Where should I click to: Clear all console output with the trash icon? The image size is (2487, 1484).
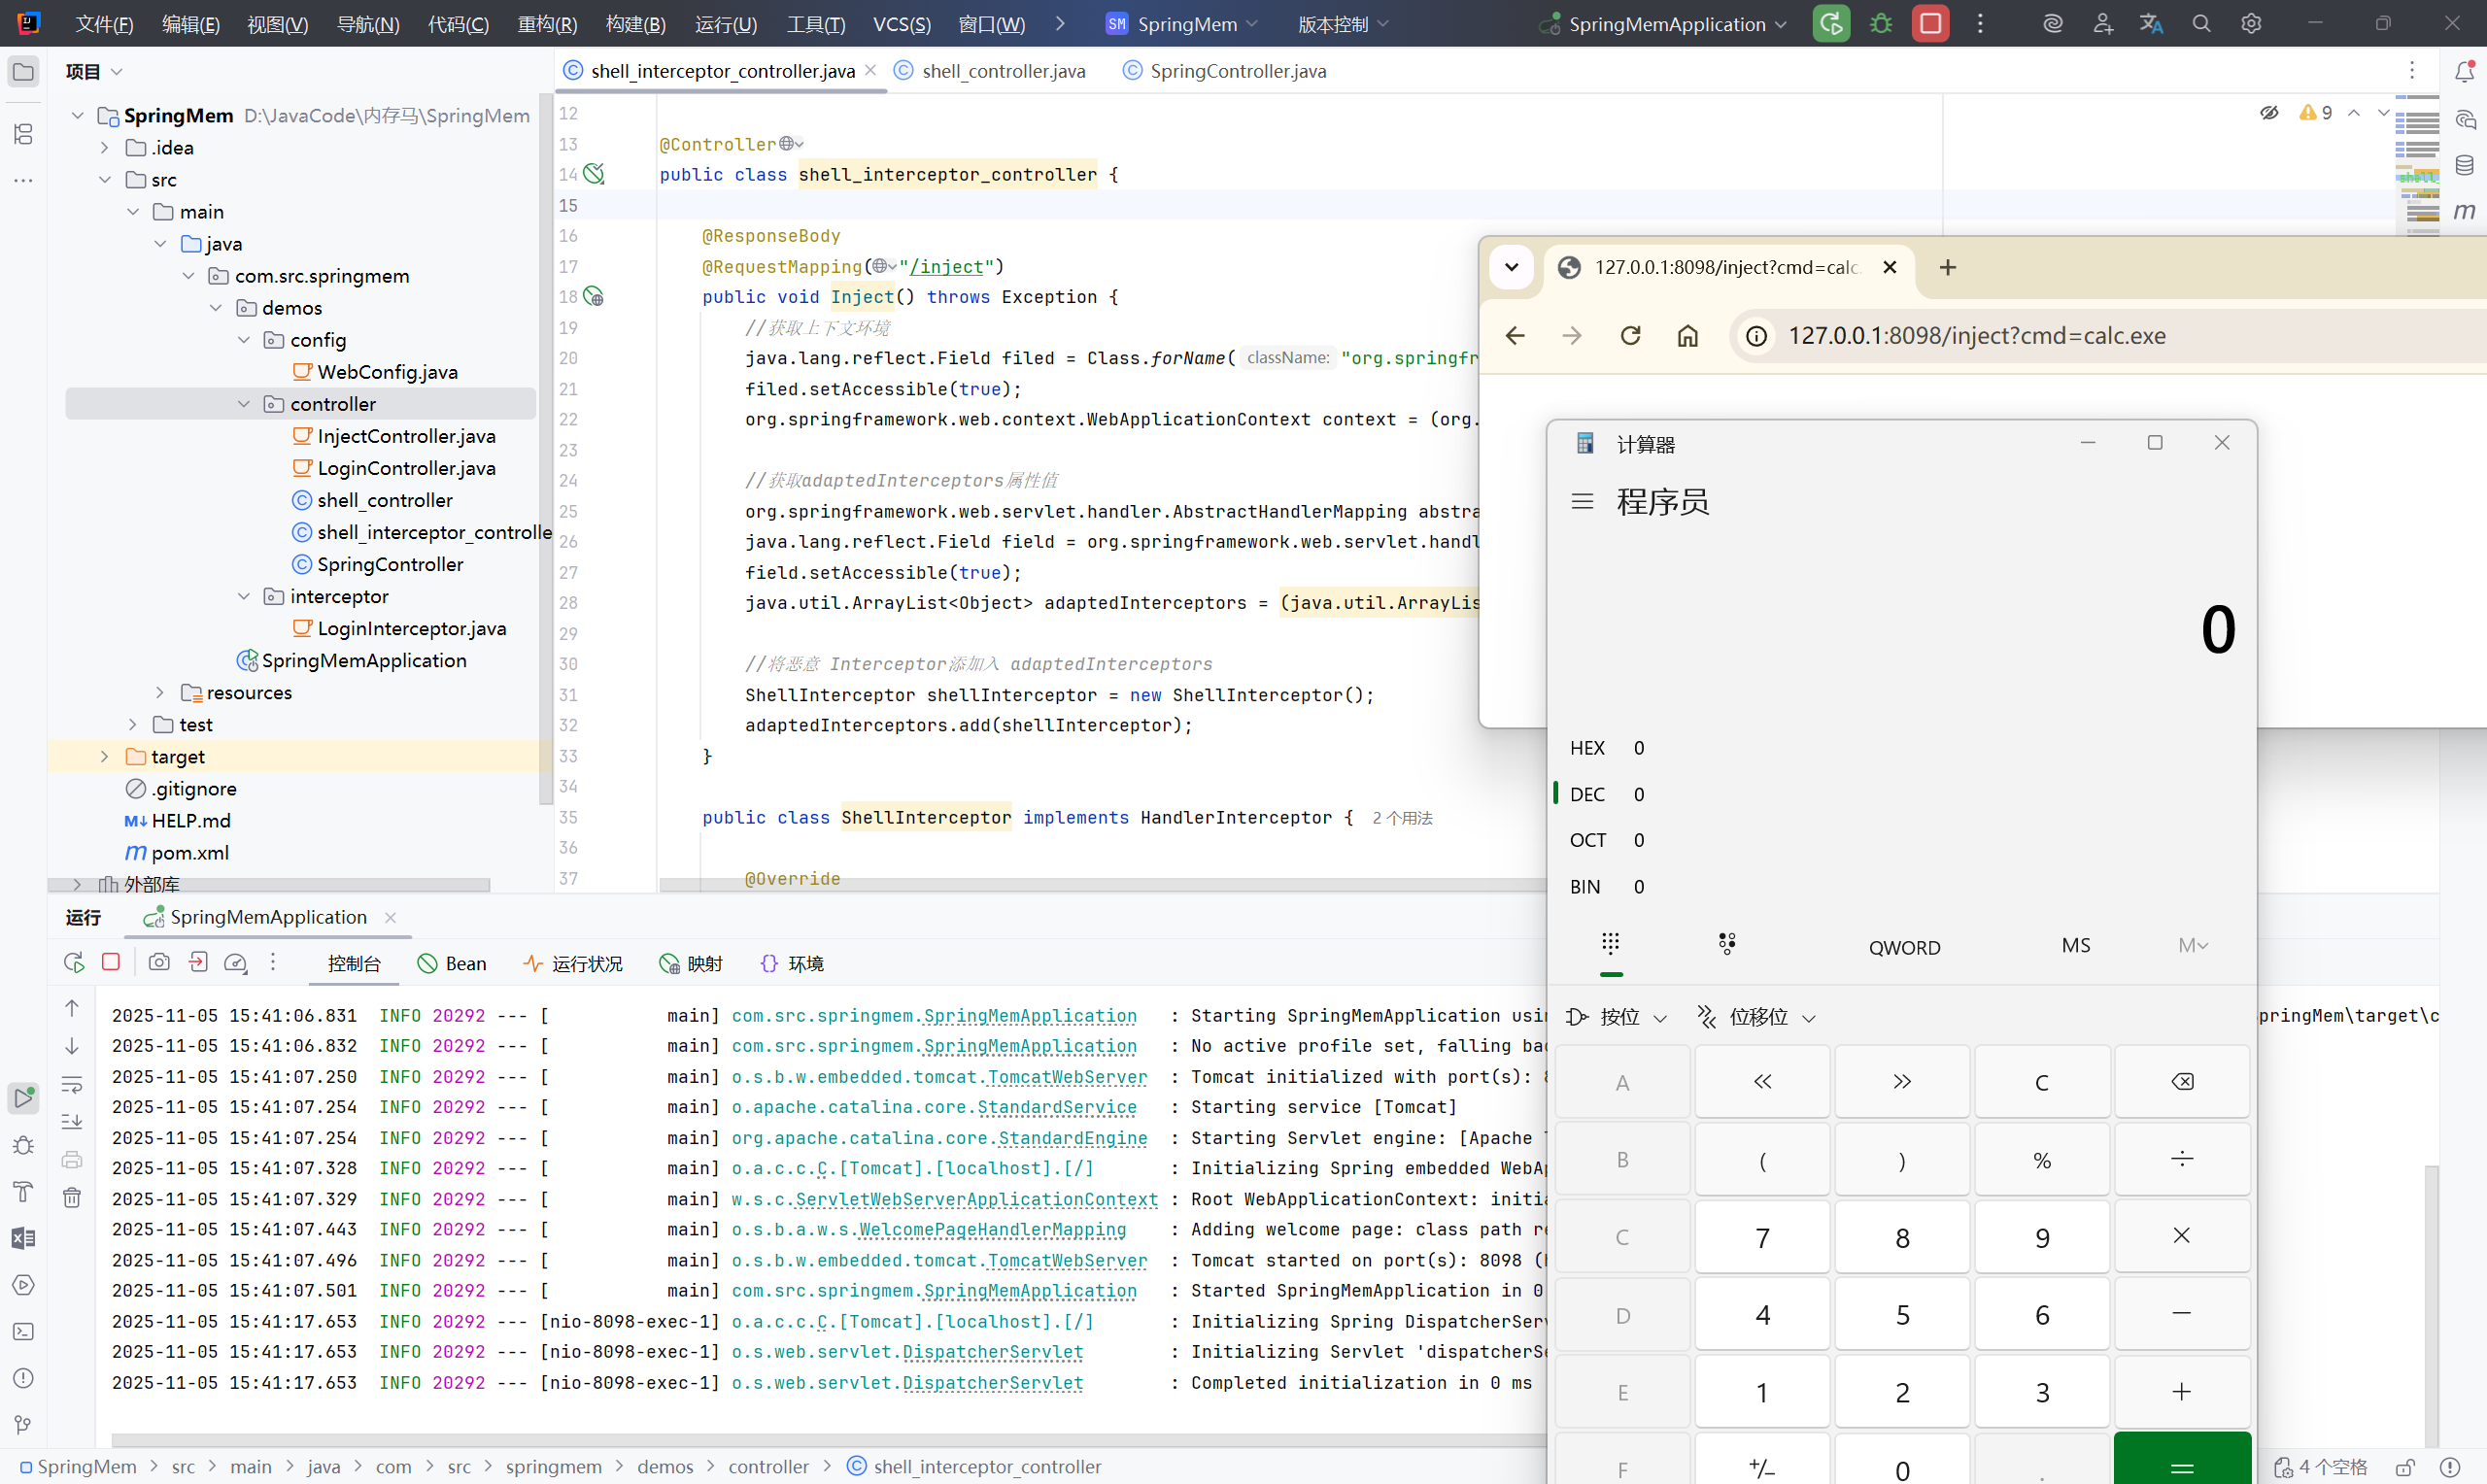72,1198
